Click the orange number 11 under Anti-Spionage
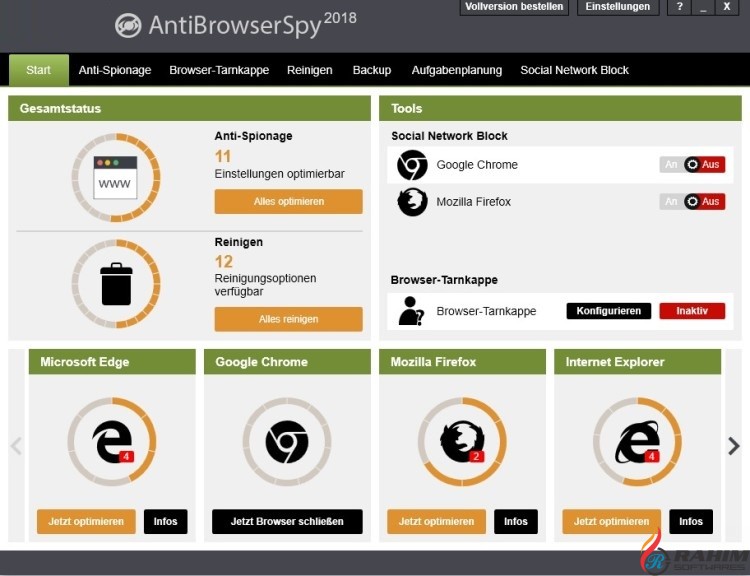Image resolution: width=750 pixels, height=576 pixels. click(222, 156)
